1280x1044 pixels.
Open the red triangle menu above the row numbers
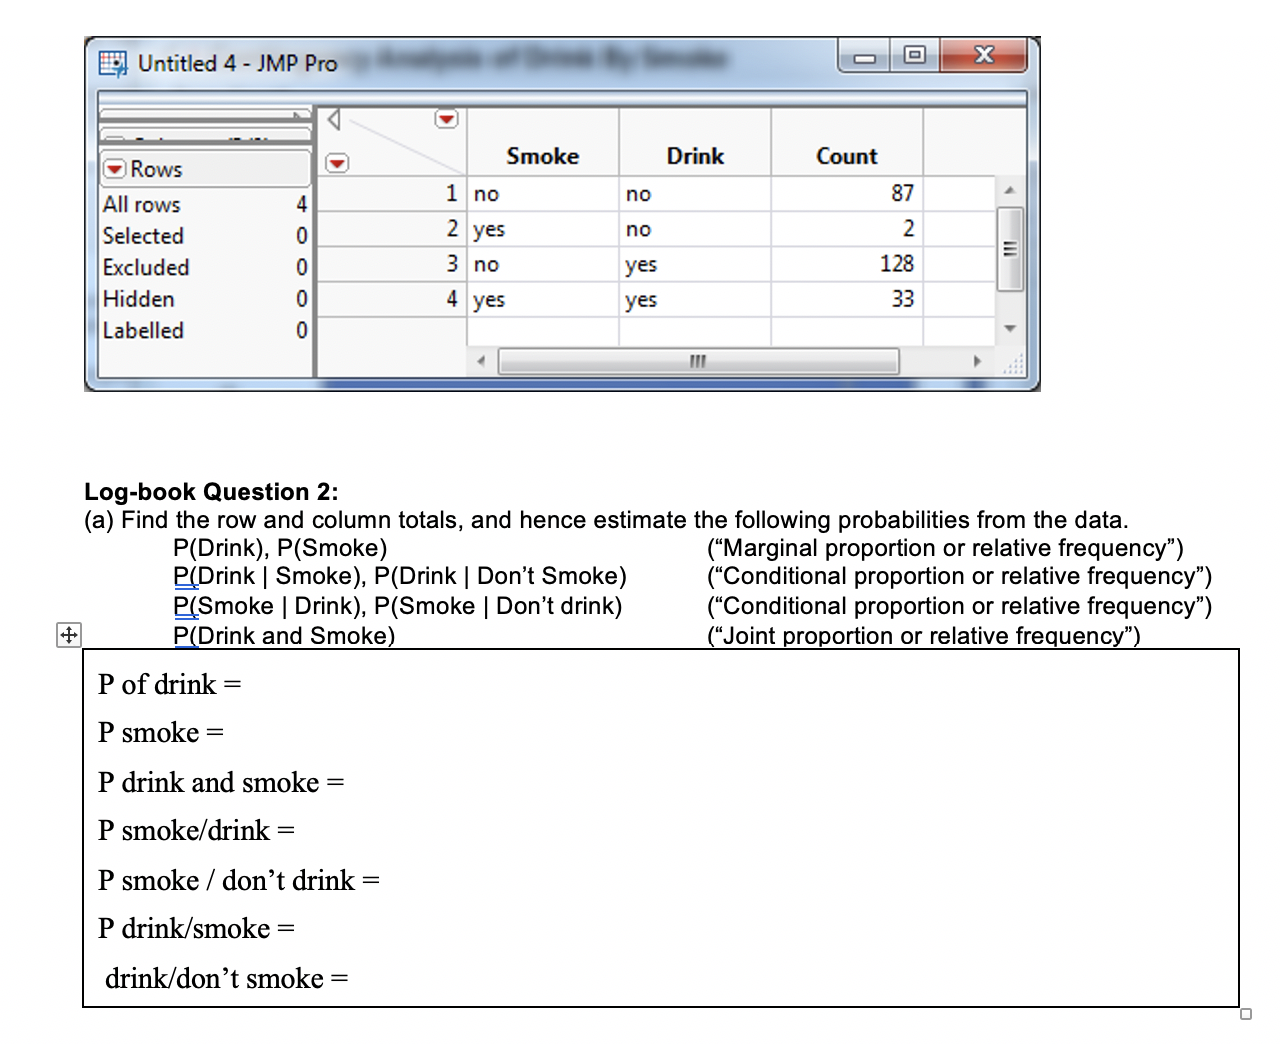pyautogui.click(x=337, y=163)
